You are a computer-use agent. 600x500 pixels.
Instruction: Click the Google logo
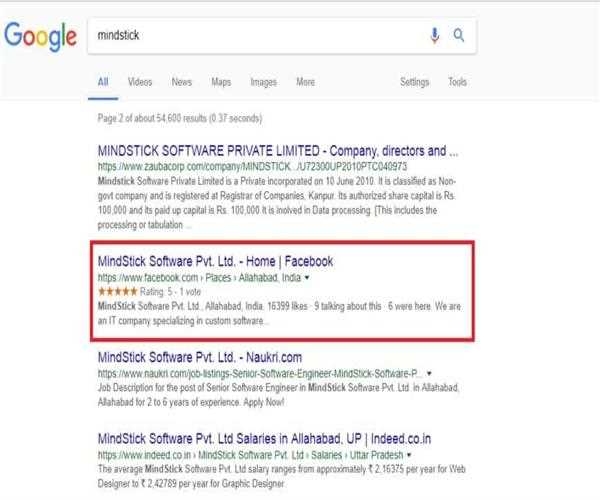41,36
